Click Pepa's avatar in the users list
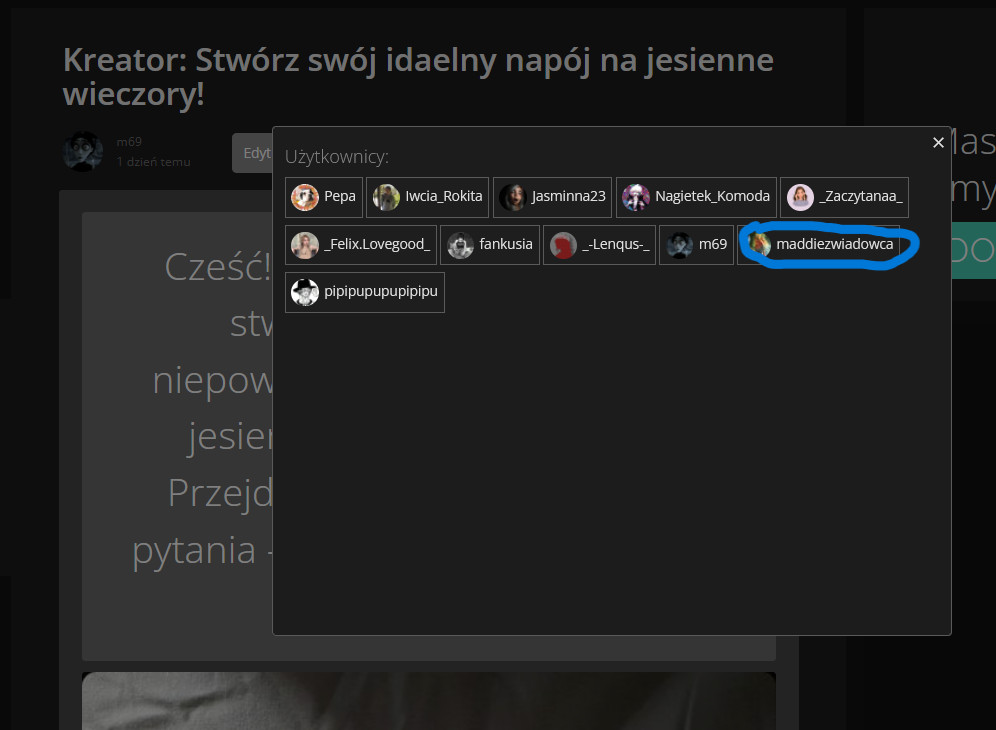 (x=305, y=197)
